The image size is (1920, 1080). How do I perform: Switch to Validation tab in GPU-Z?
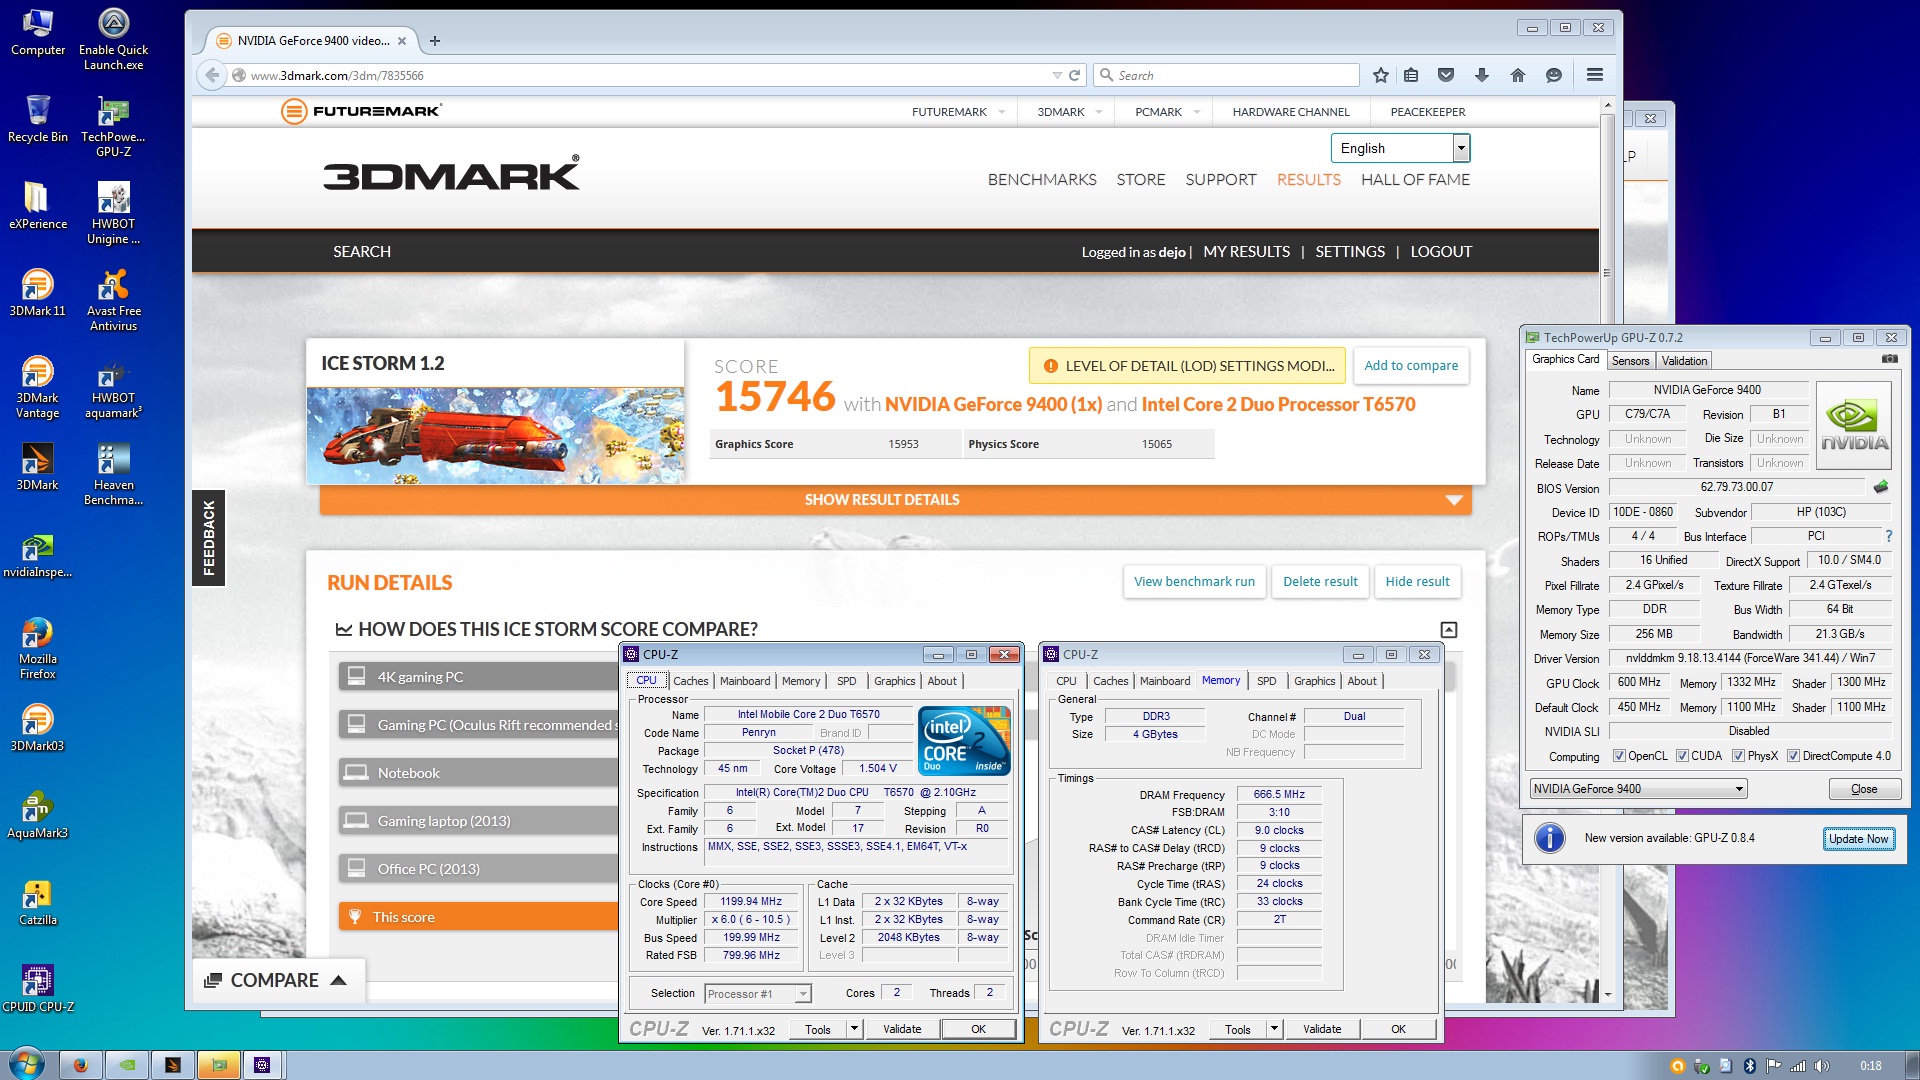[1684, 361]
